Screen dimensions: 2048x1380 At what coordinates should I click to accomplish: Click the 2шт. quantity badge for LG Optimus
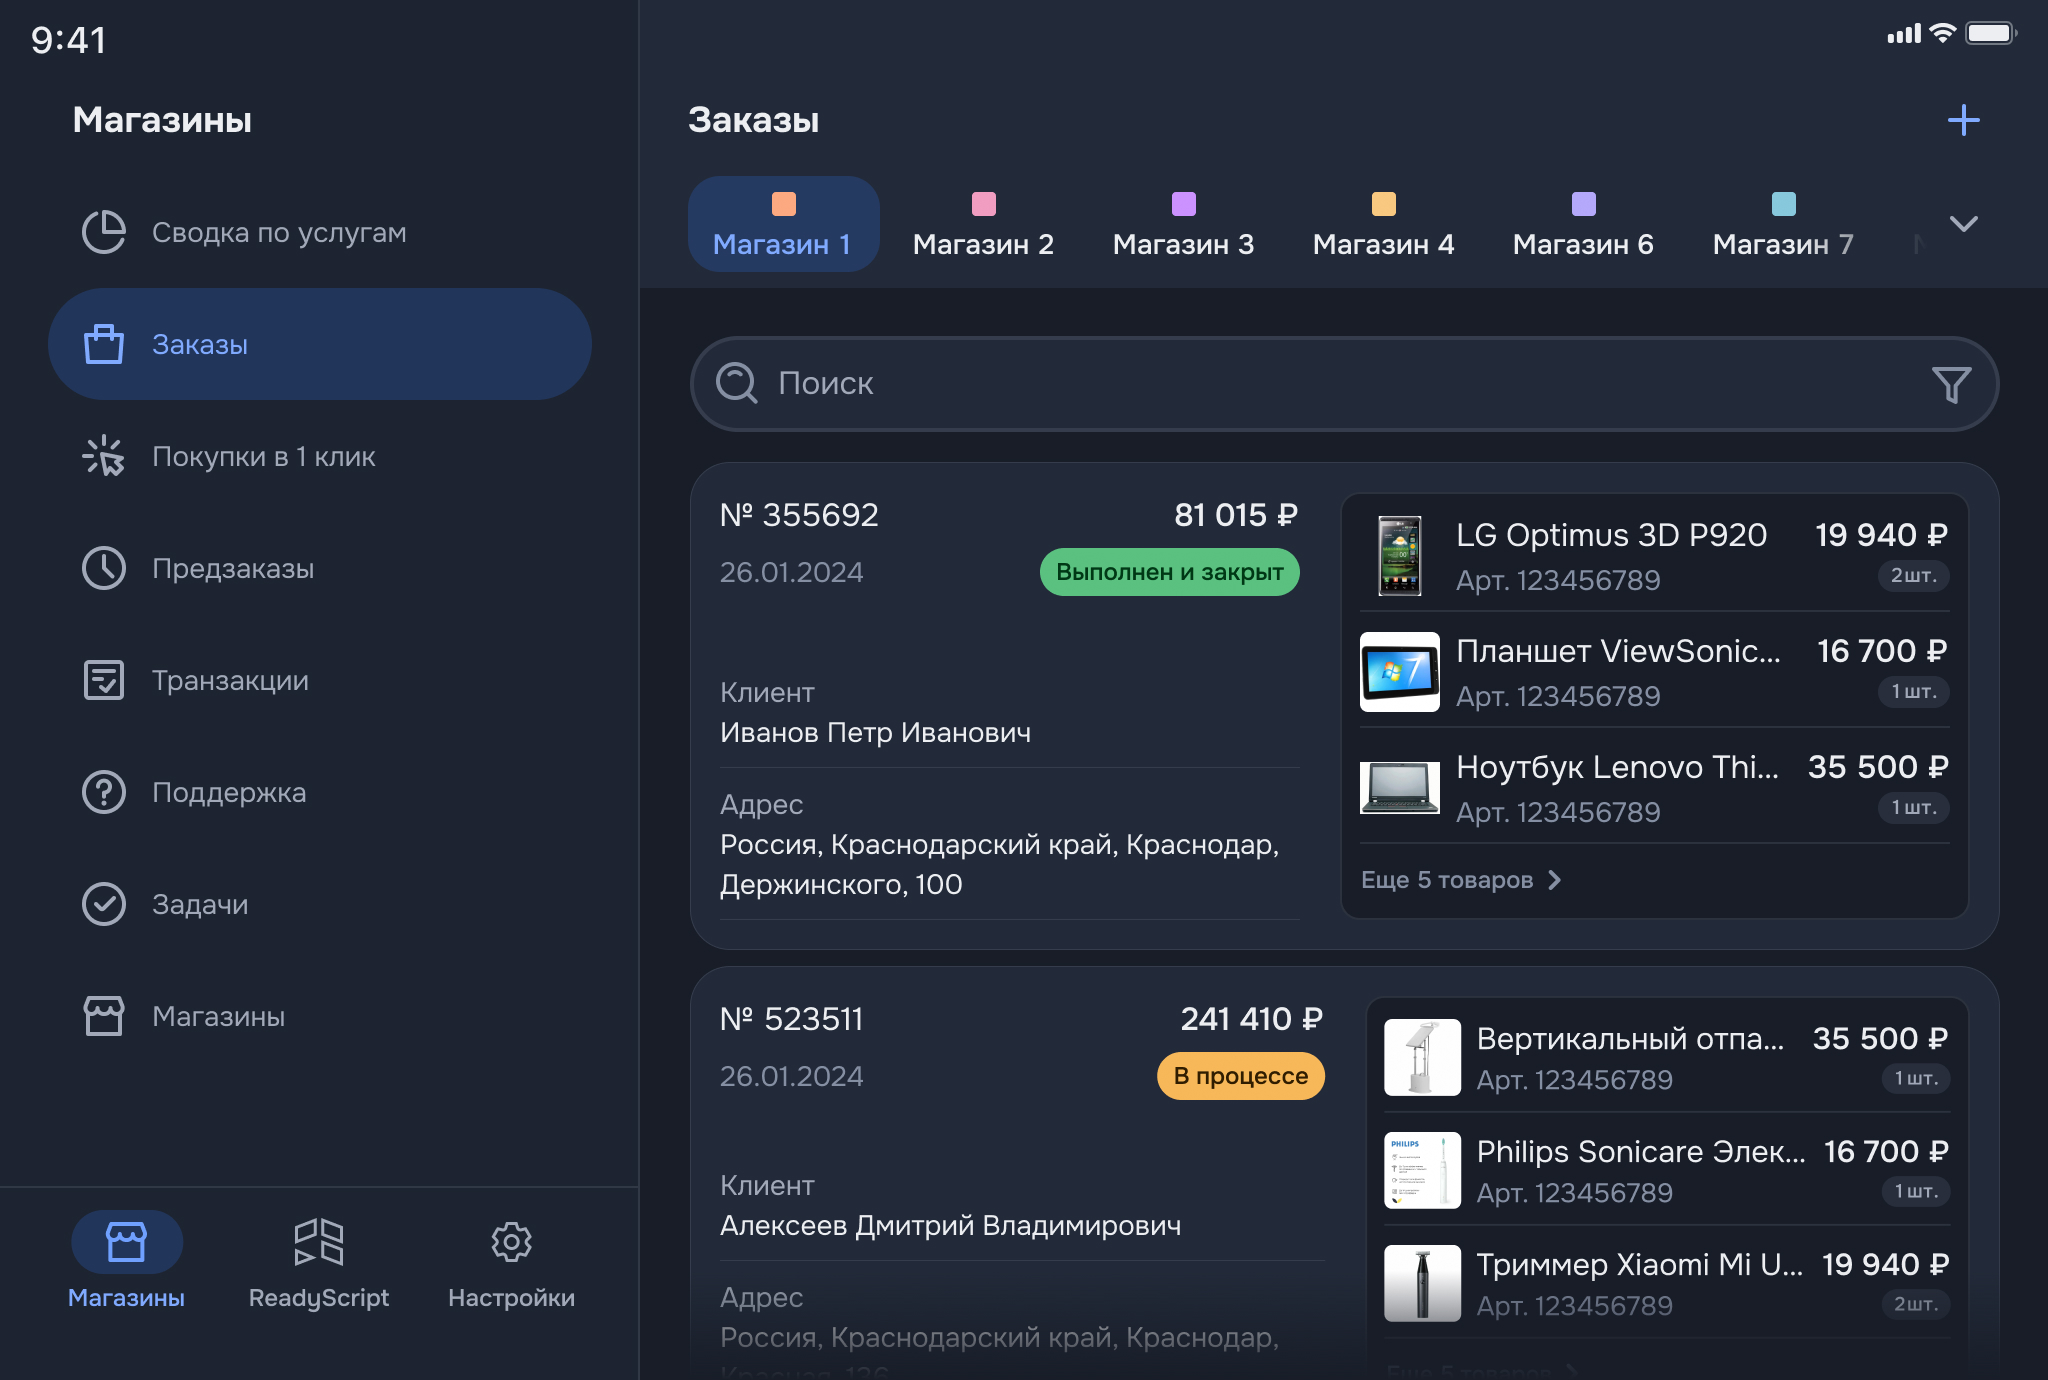(1913, 575)
